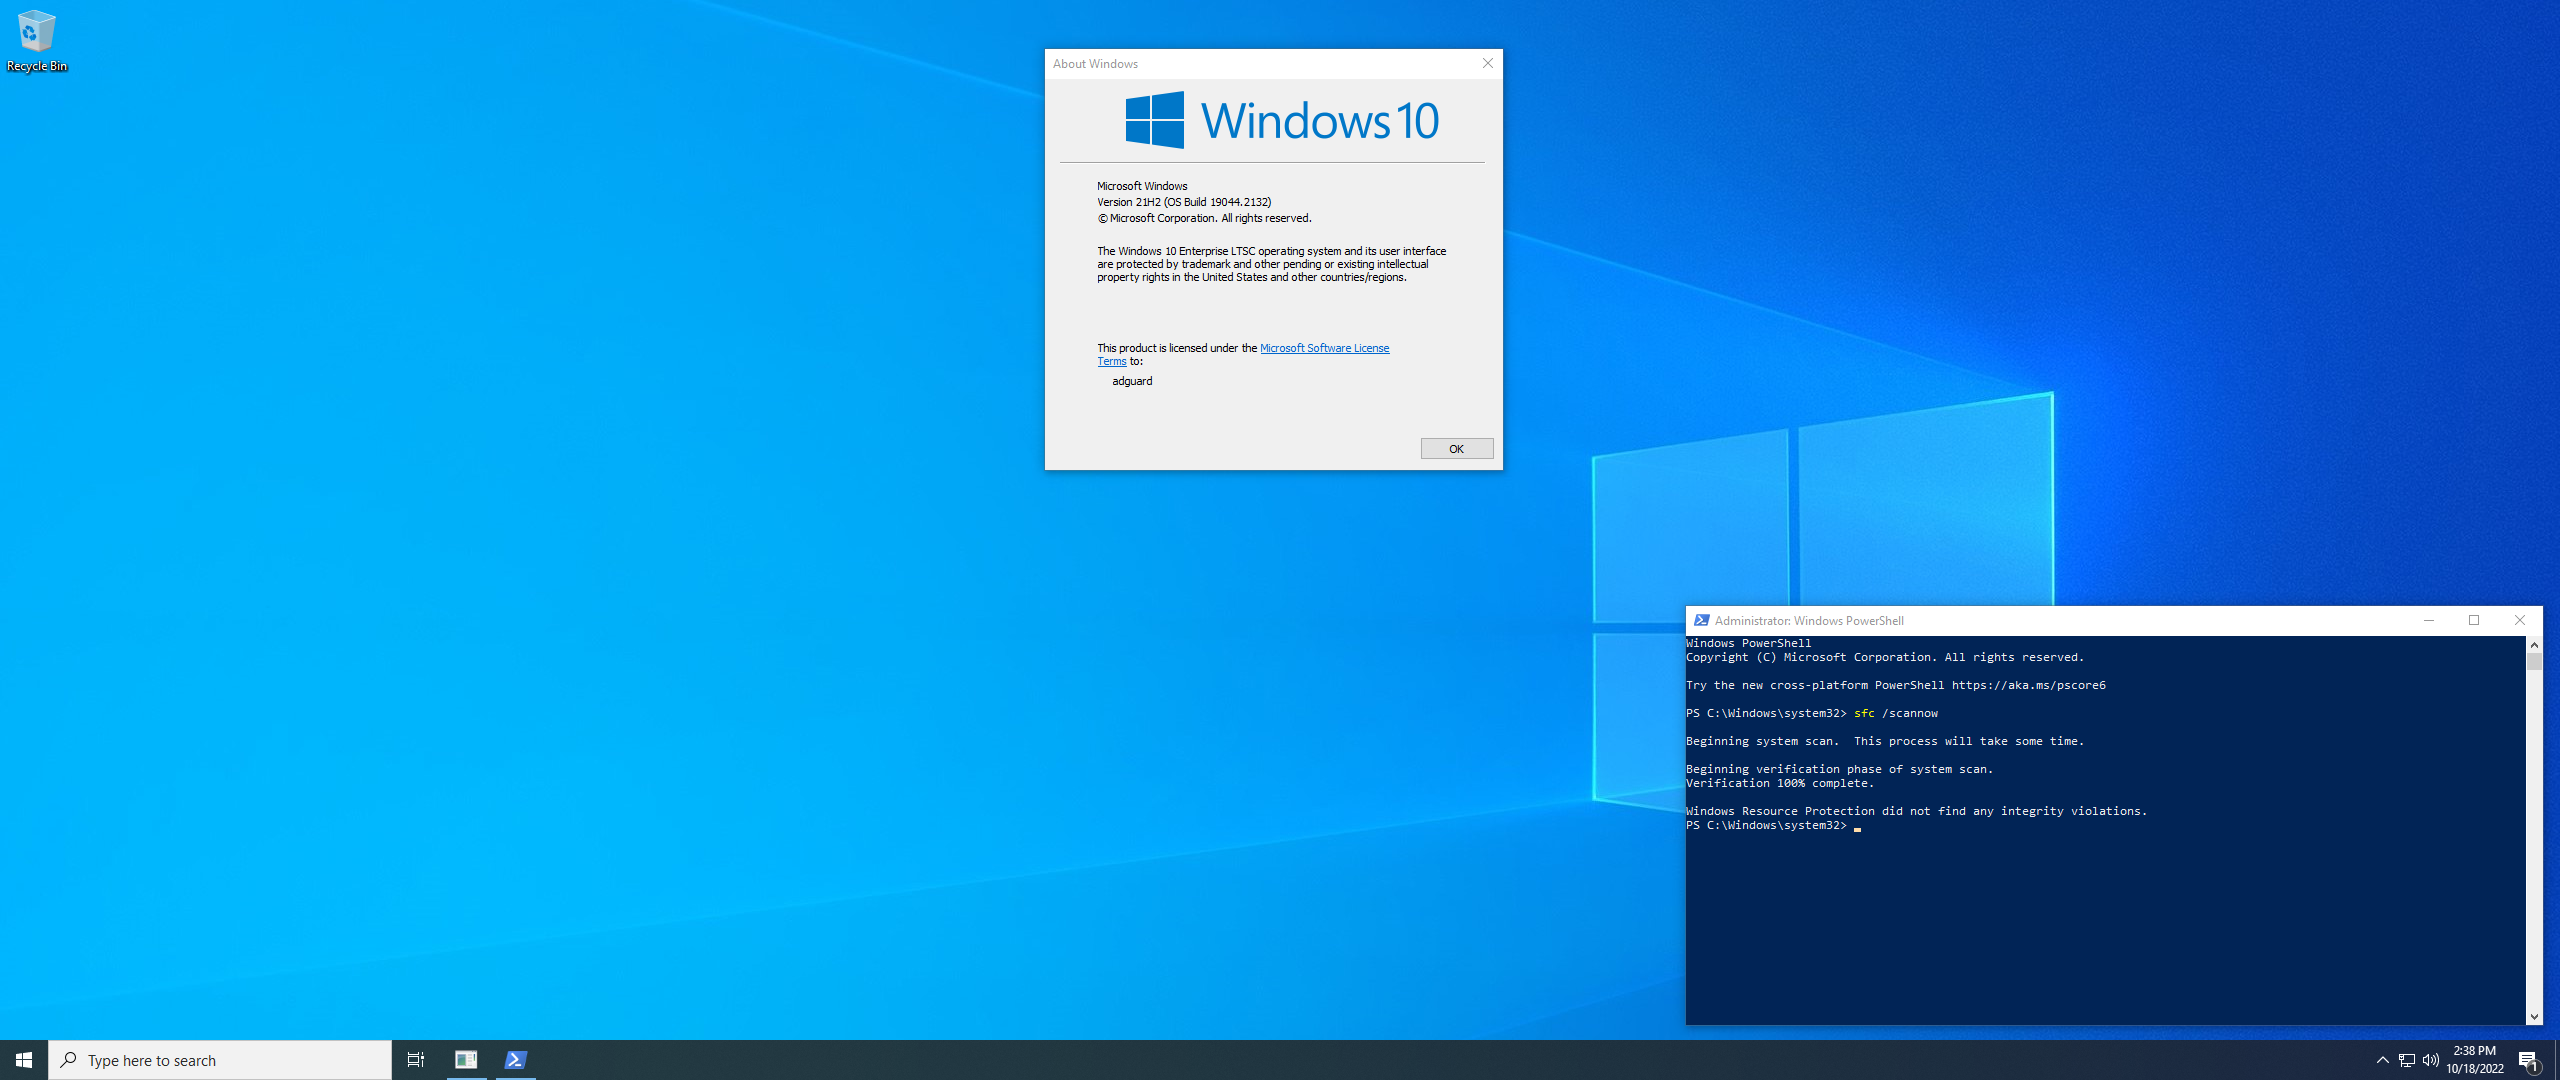The height and width of the screenshot is (1080, 2560).
Task: Open the Recycle Bin desktop icon
Action: (x=36, y=41)
